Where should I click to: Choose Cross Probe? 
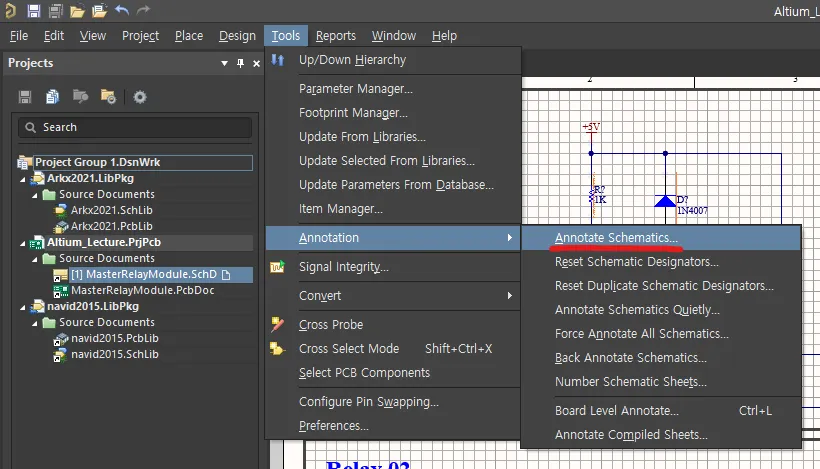click(393, 325)
